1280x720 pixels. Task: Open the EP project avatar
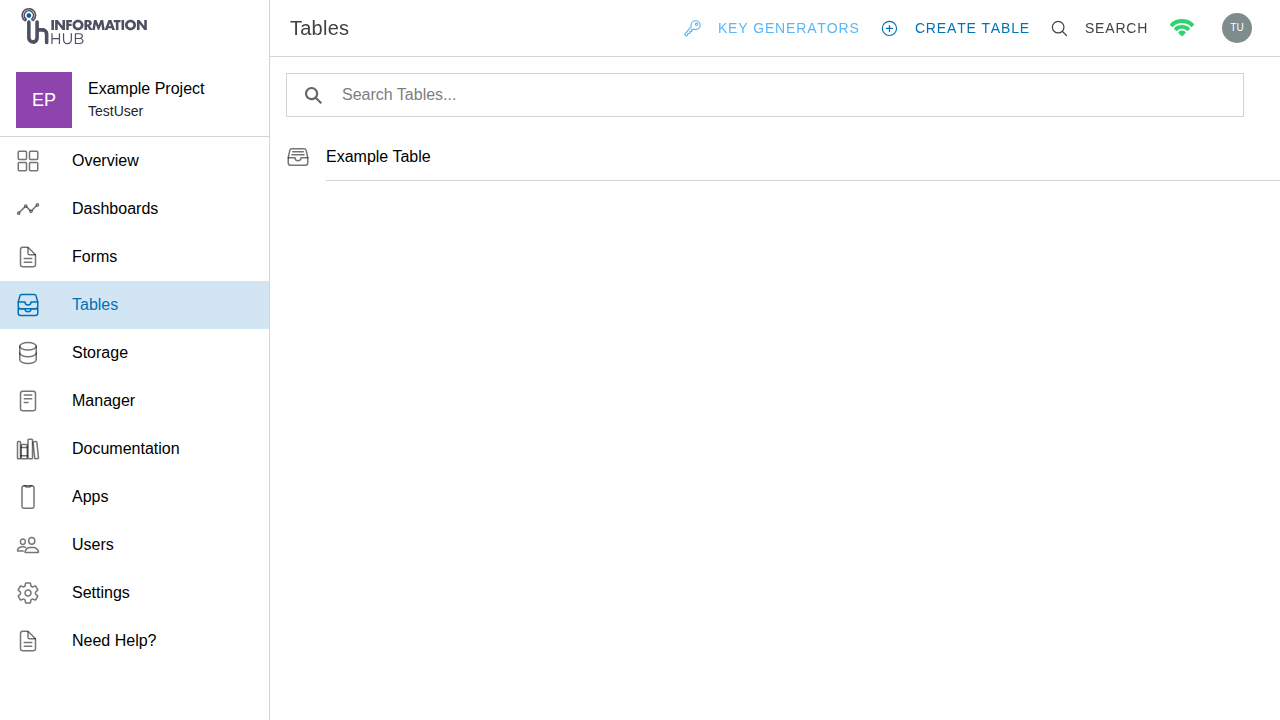tap(44, 100)
